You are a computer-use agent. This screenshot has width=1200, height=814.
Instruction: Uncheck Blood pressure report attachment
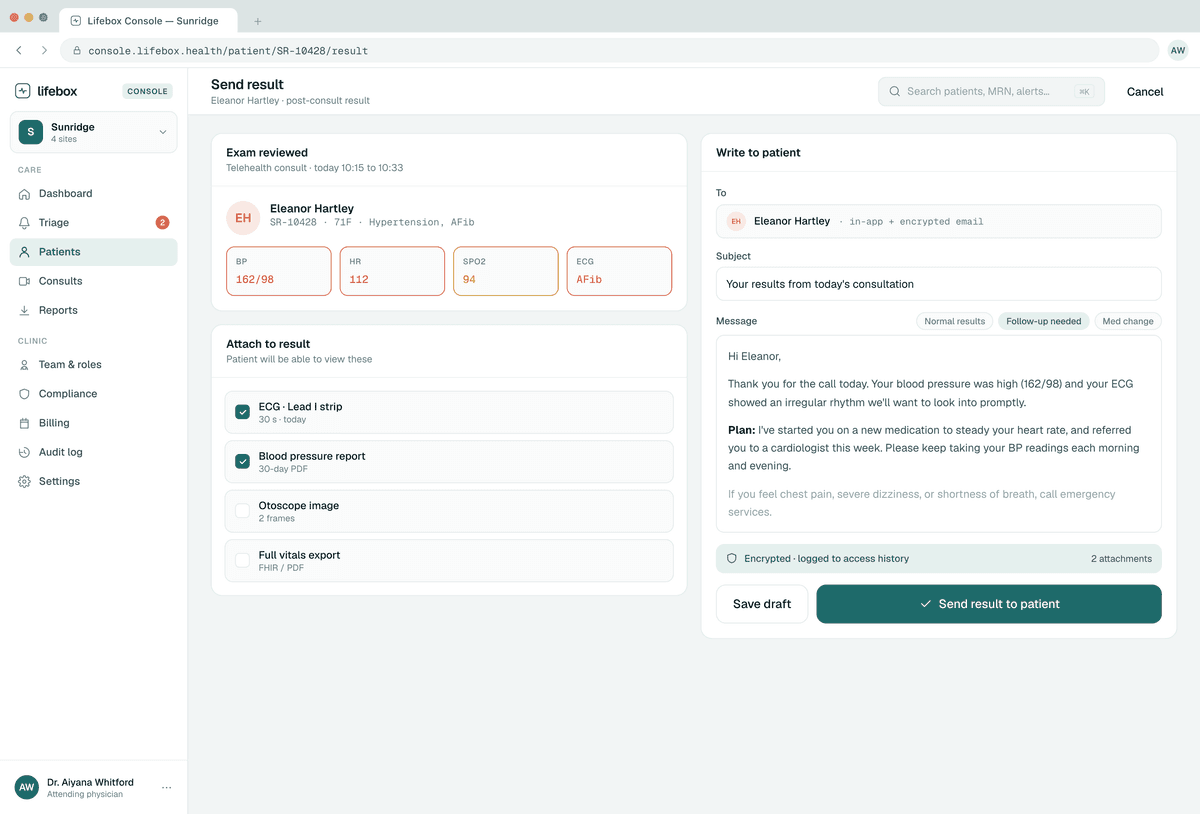[x=242, y=461]
